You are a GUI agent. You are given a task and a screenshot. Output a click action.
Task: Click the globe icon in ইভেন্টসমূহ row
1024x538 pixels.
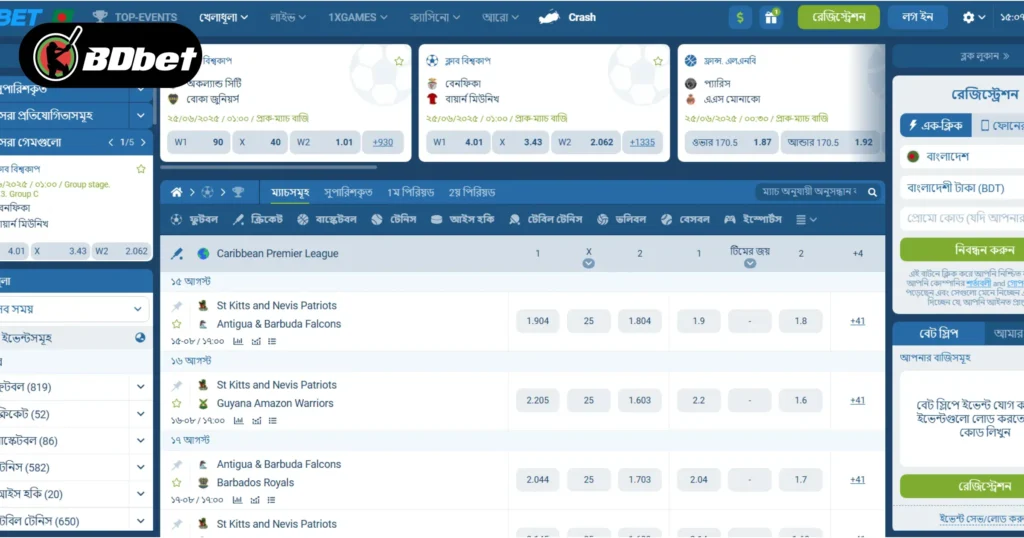click(x=140, y=338)
